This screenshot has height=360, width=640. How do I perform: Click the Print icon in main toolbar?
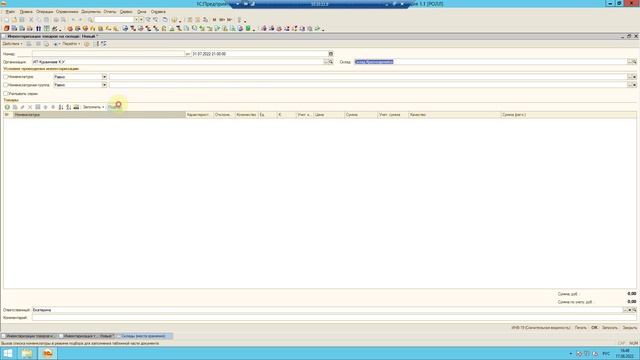(56, 20)
